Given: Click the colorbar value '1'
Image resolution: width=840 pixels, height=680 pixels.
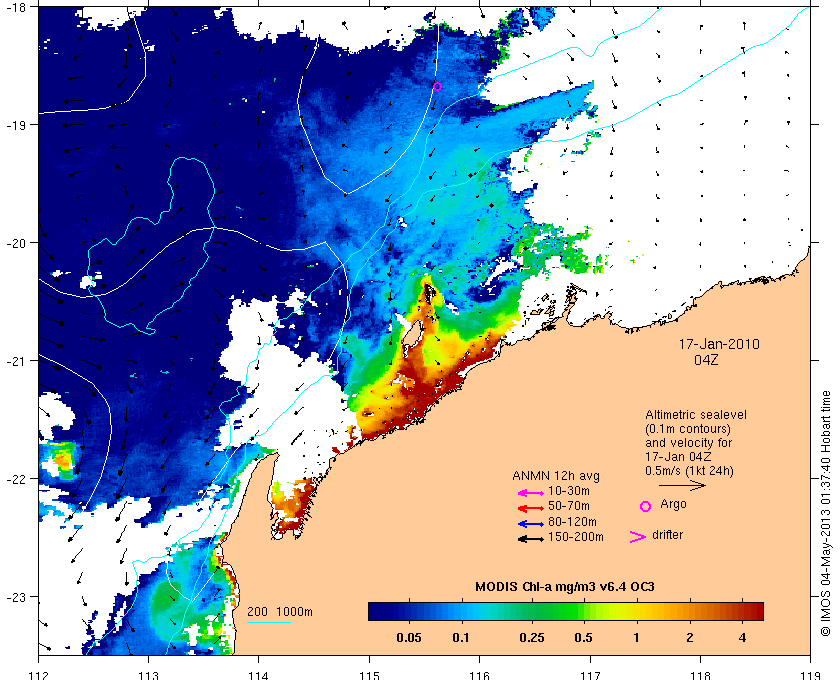Looking at the screenshot, I should coord(636,638).
